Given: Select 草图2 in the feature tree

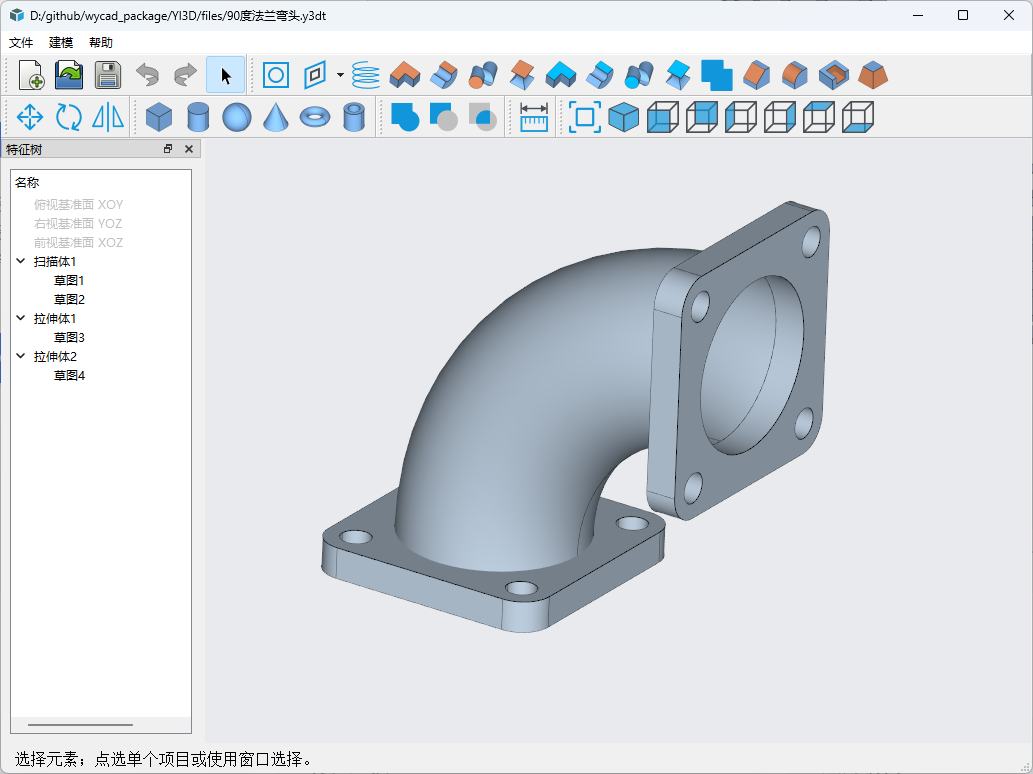Looking at the screenshot, I should click(69, 300).
